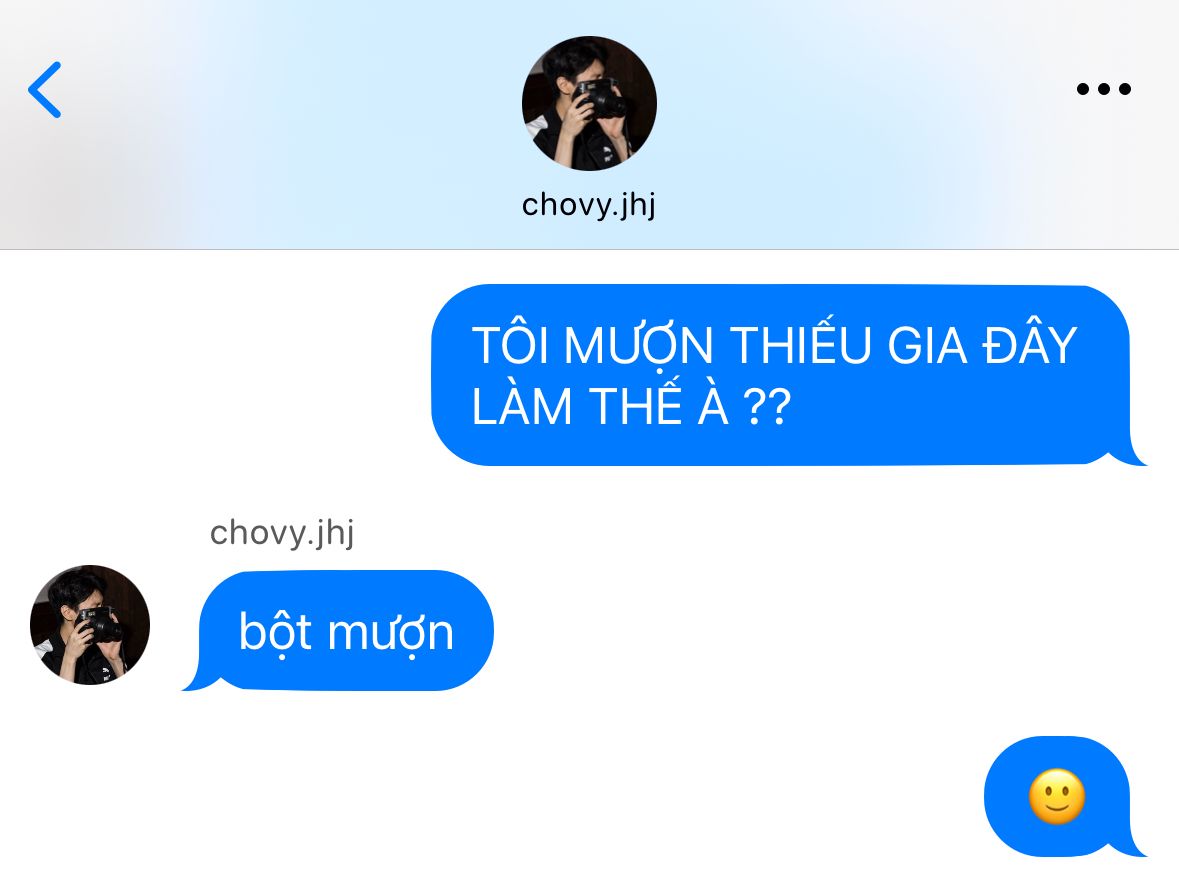Tap the small avatar beside 'bột mượn'
This screenshot has width=1179, height=883.
pyautogui.click(x=90, y=624)
